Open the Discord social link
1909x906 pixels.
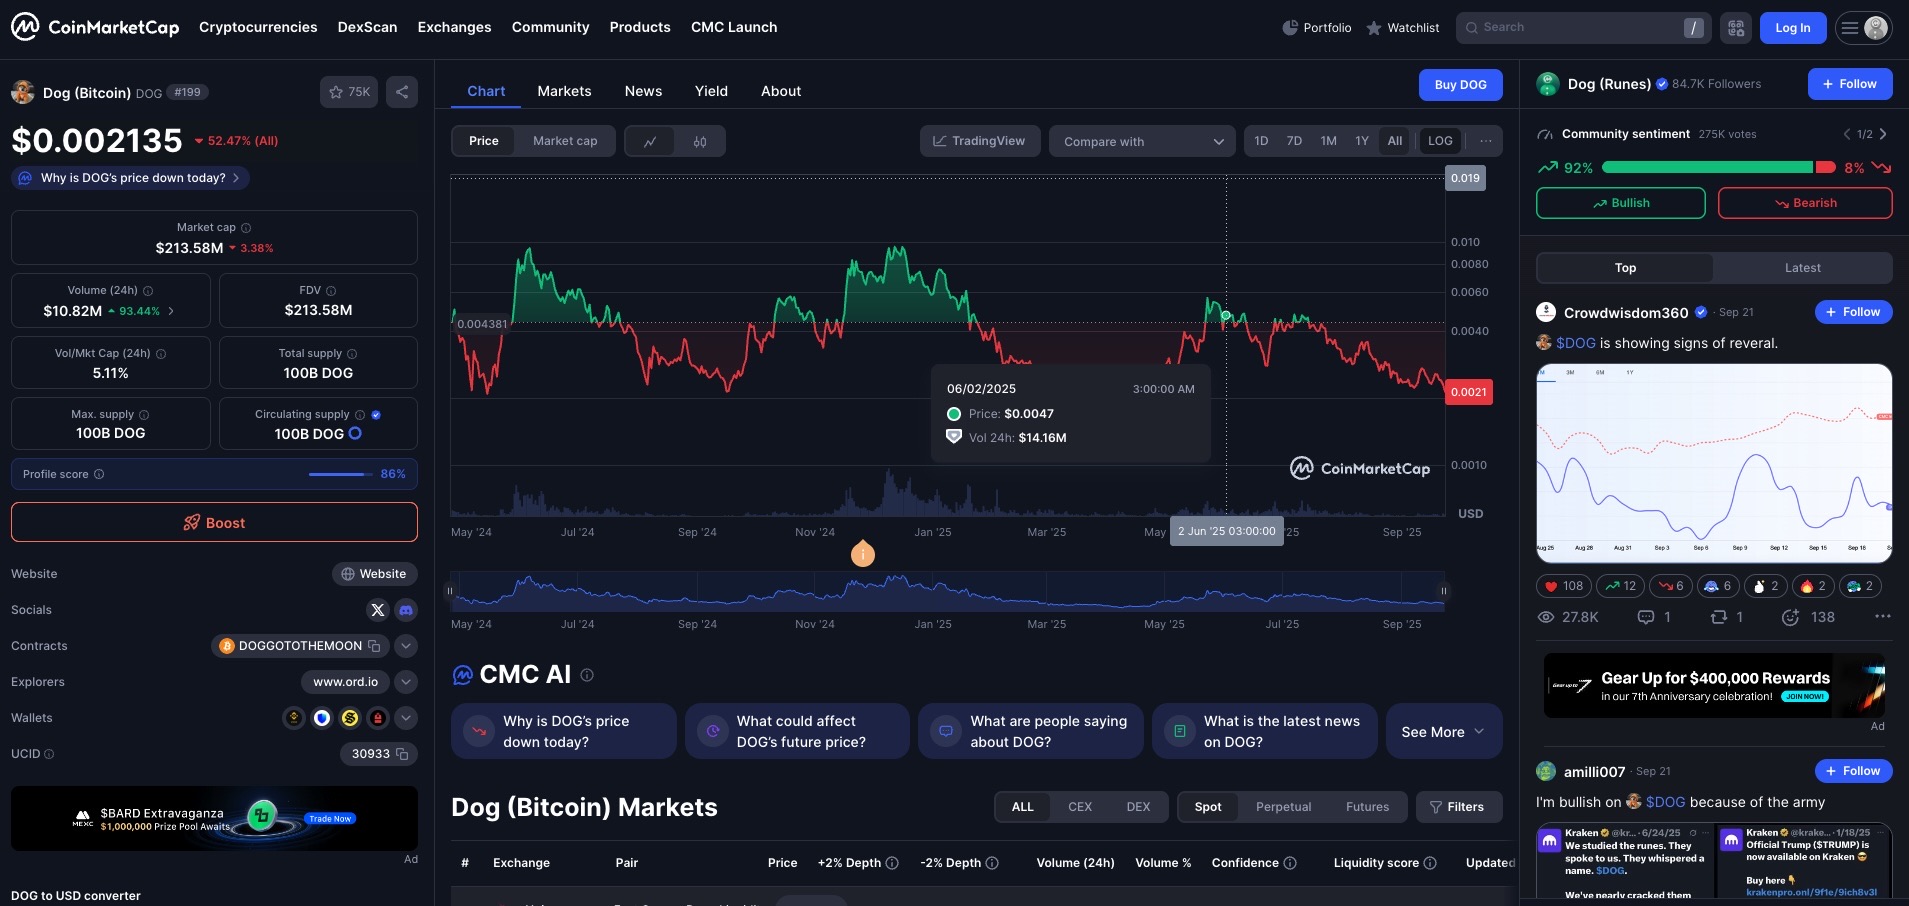point(406,610)
